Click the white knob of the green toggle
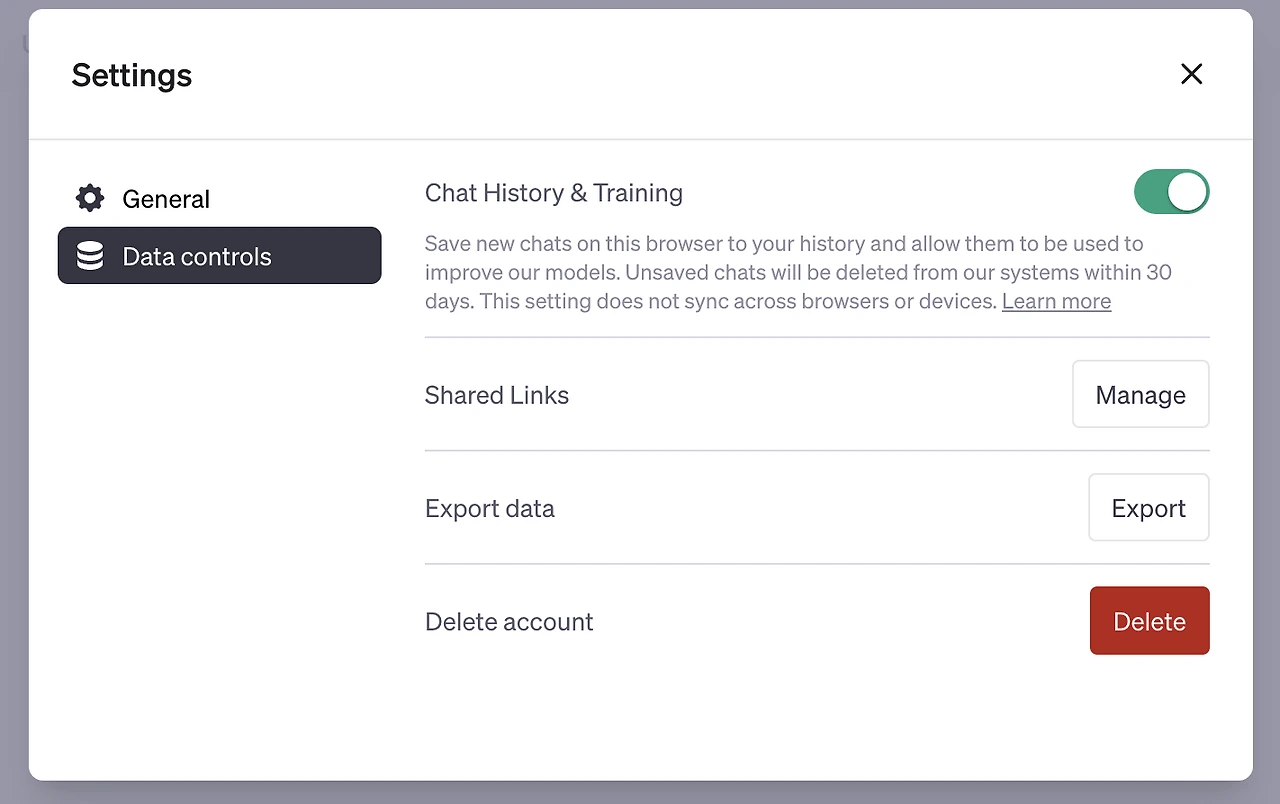1280x804 pixels. (x=1187, y=192)
